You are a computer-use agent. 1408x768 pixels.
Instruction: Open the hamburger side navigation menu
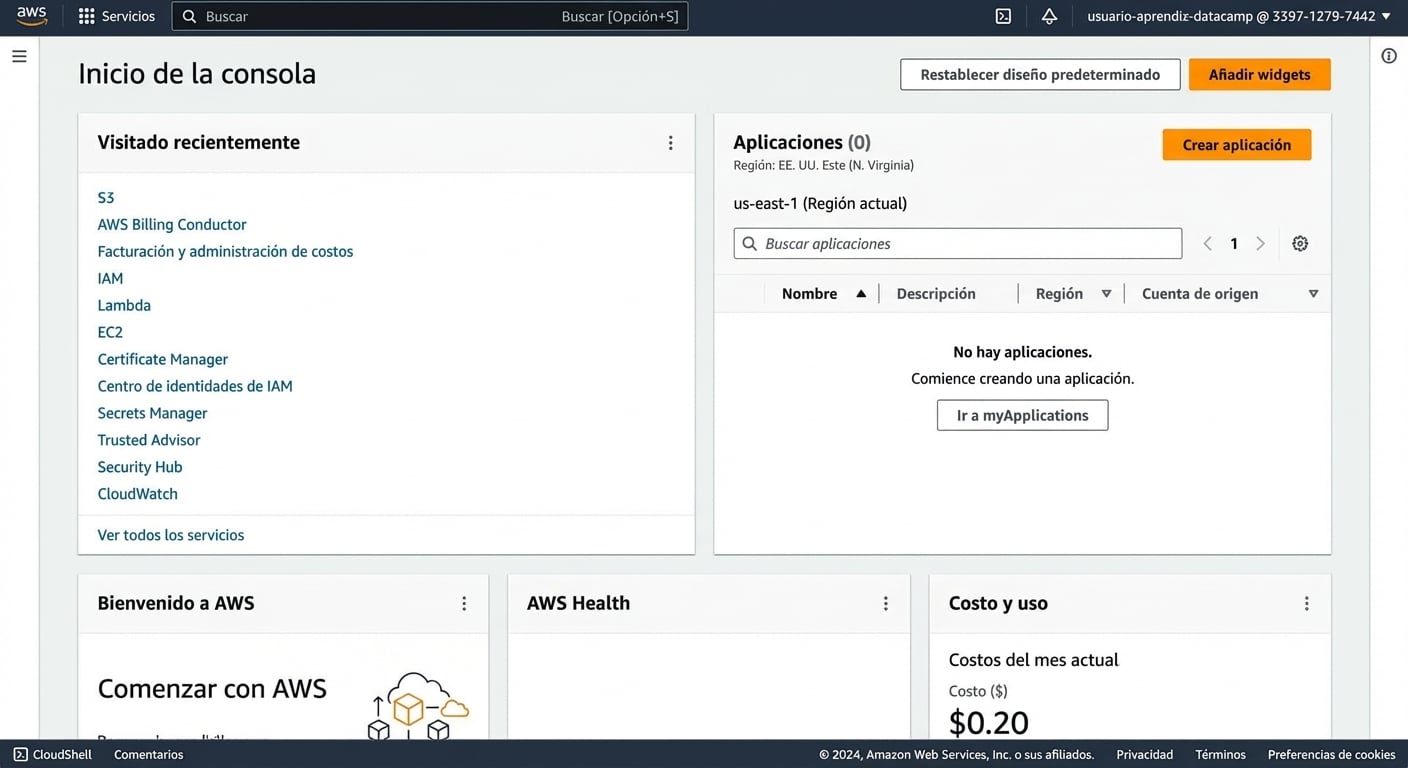tap(19, 56)
